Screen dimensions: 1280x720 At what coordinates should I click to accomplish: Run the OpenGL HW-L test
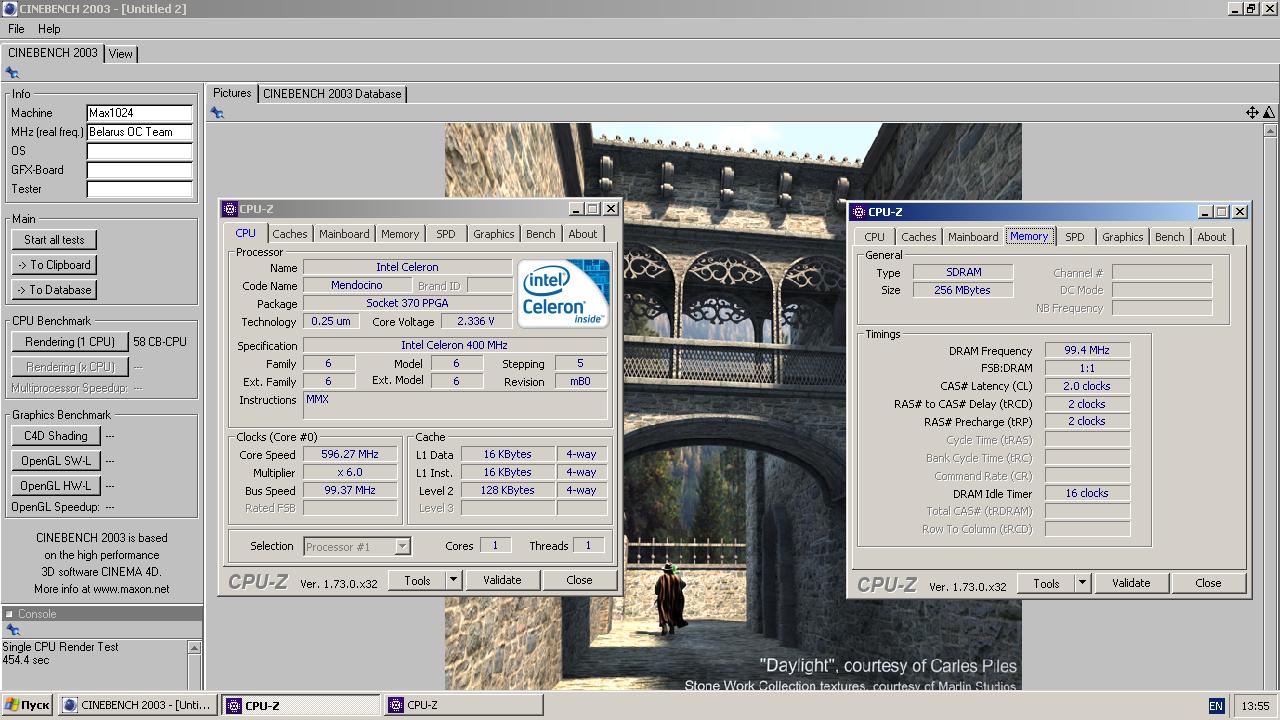(x=56, y=486)
